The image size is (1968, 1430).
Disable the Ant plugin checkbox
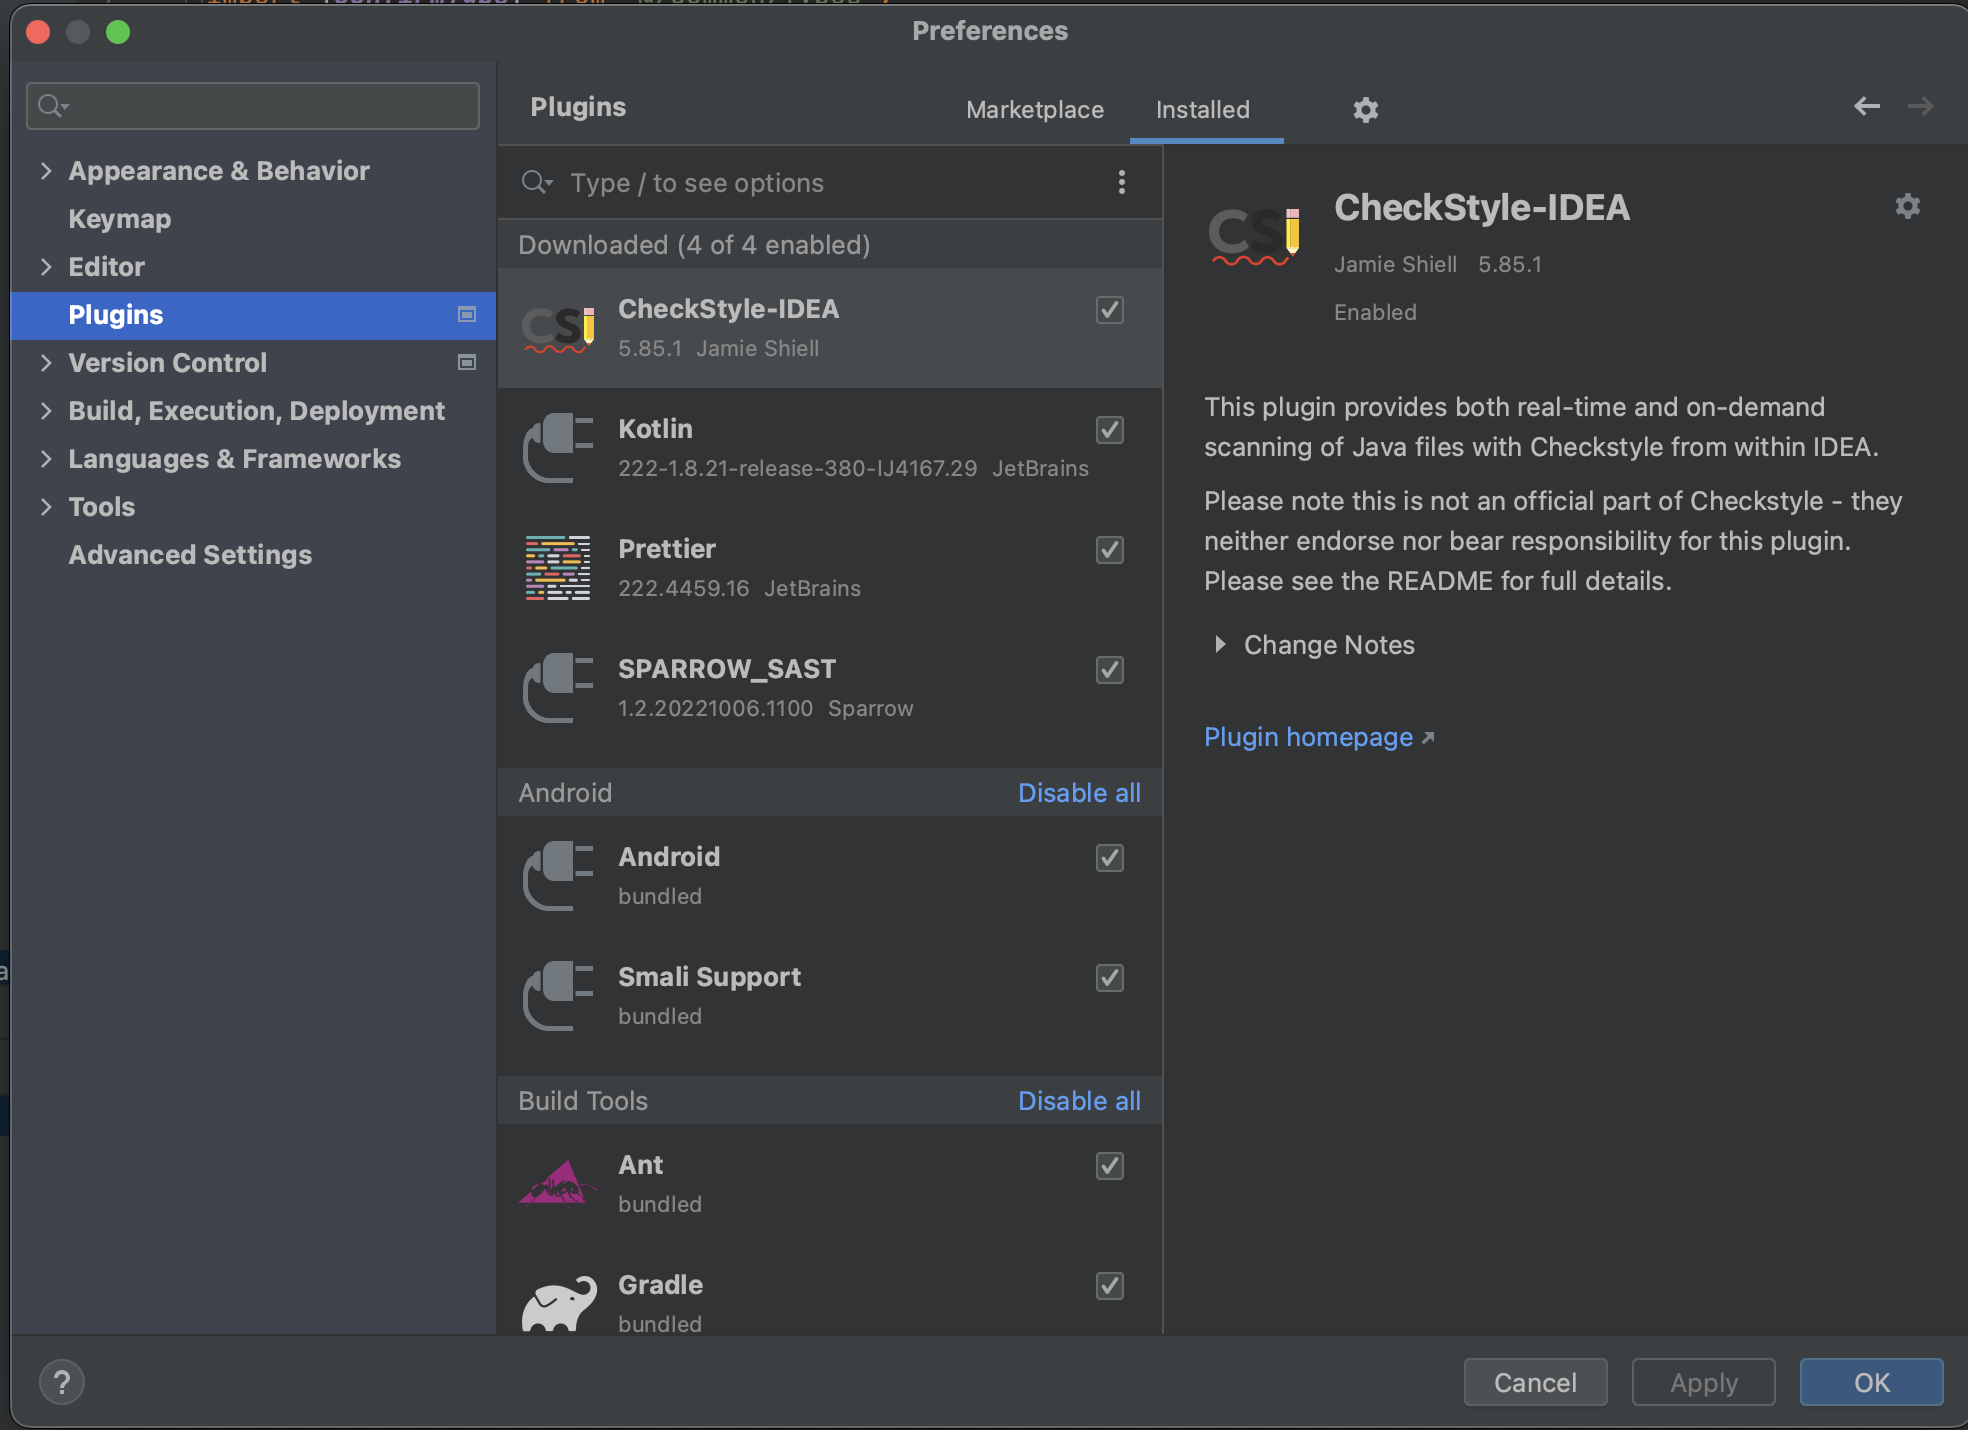tap(1110, 1166)
